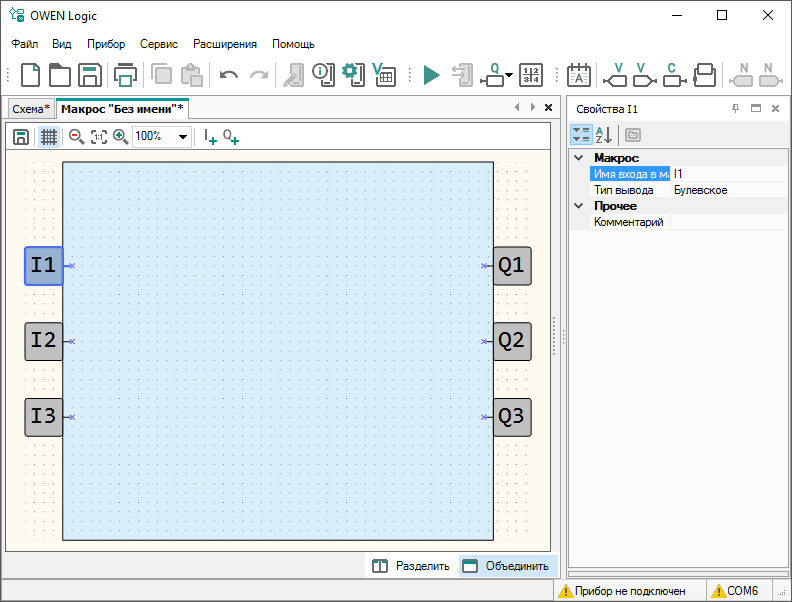
Task: Open device settings gear icon
Action: (x=351, y=75)
